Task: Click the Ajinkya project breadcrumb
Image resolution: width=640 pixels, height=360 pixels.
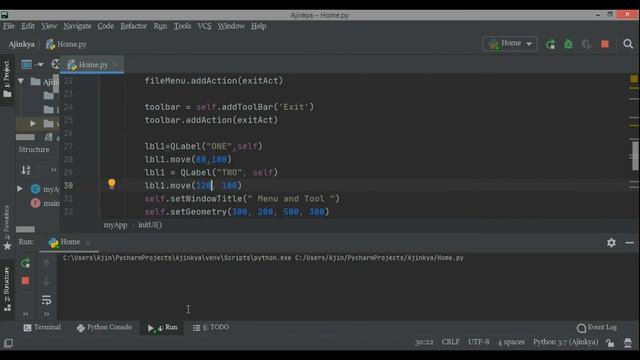Action: point(22,44)
